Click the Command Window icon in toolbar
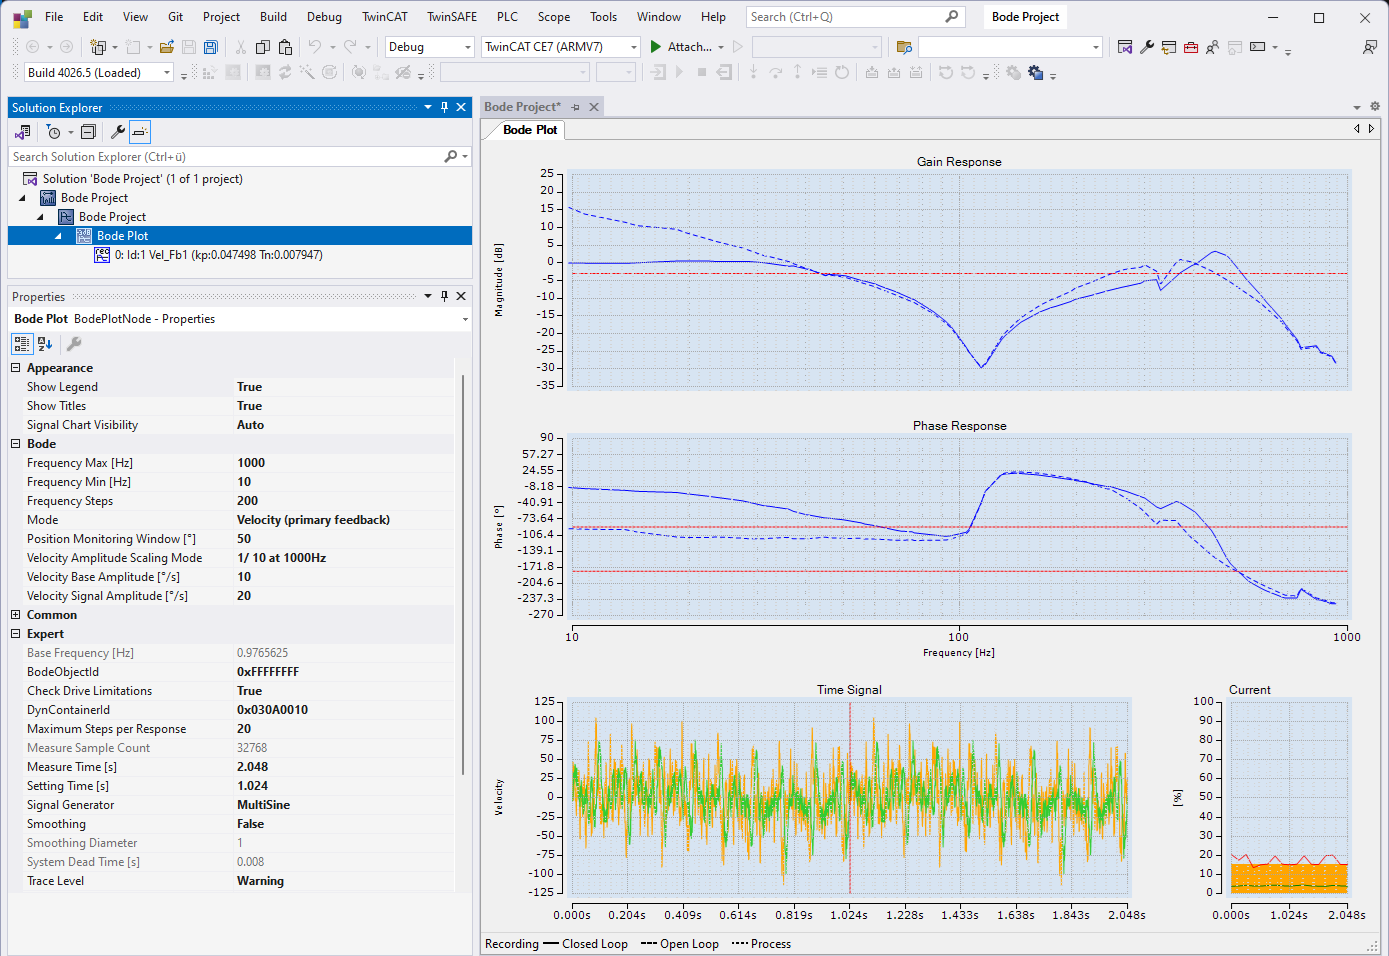Viewport: 1389px width, 956px height. coord(1258,47)
